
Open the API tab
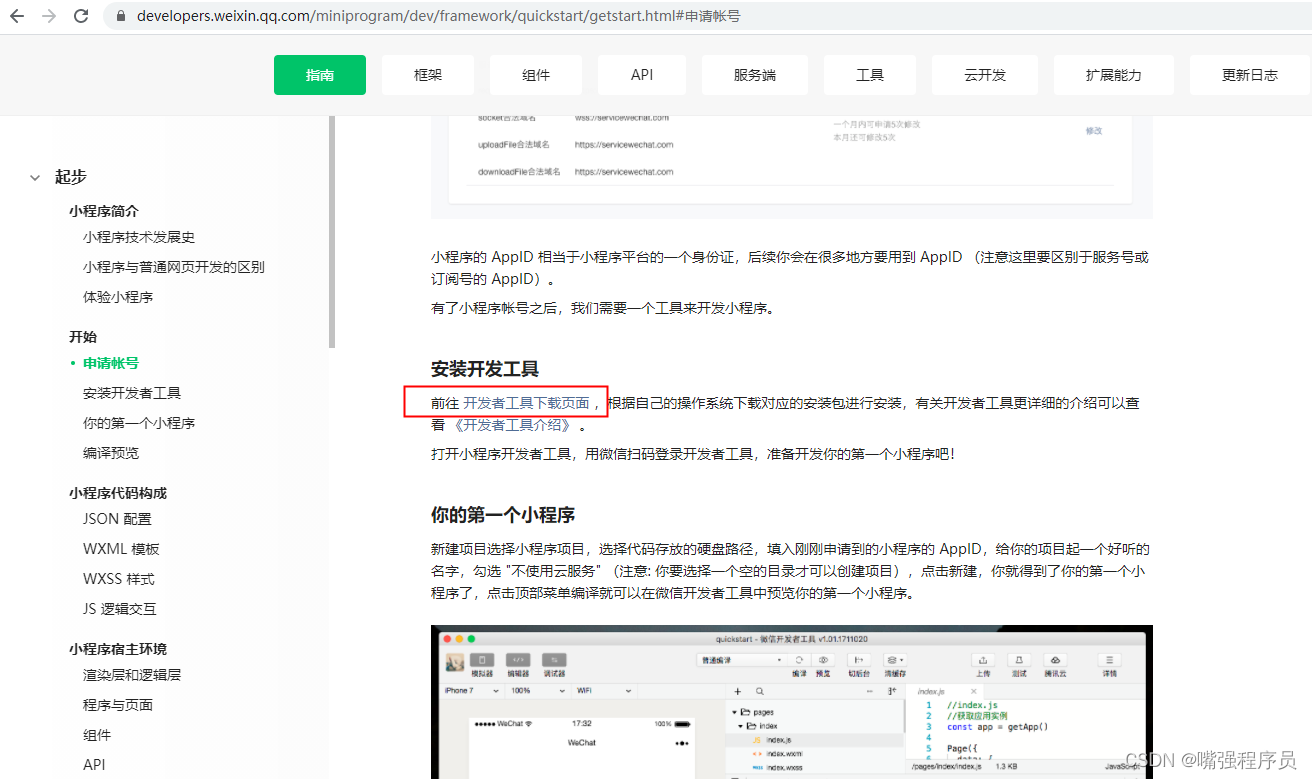click(642, 75)
